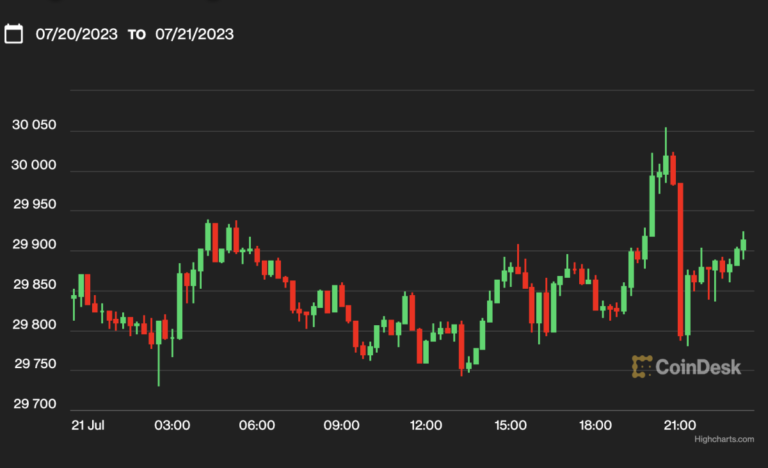768x468 pixels.
Task: Click the 29 900 price axis label
Action: tap(34, 246)
